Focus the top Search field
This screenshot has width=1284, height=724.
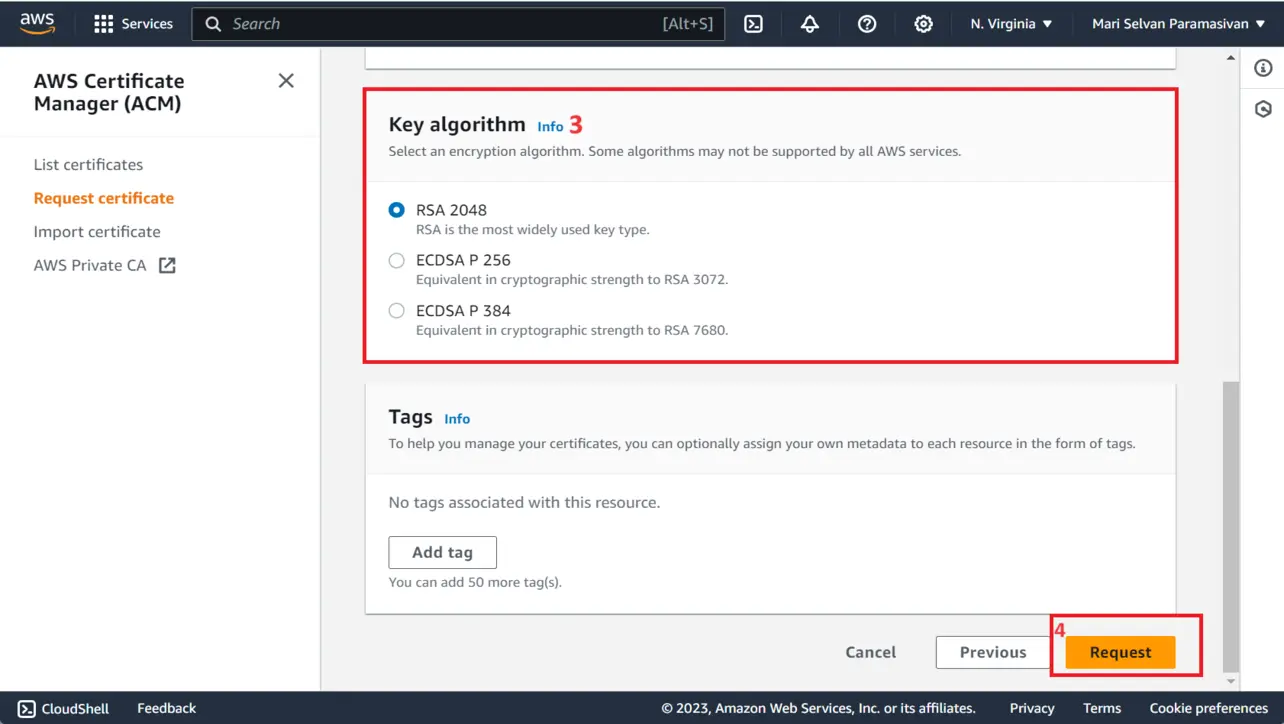point(458,24)
